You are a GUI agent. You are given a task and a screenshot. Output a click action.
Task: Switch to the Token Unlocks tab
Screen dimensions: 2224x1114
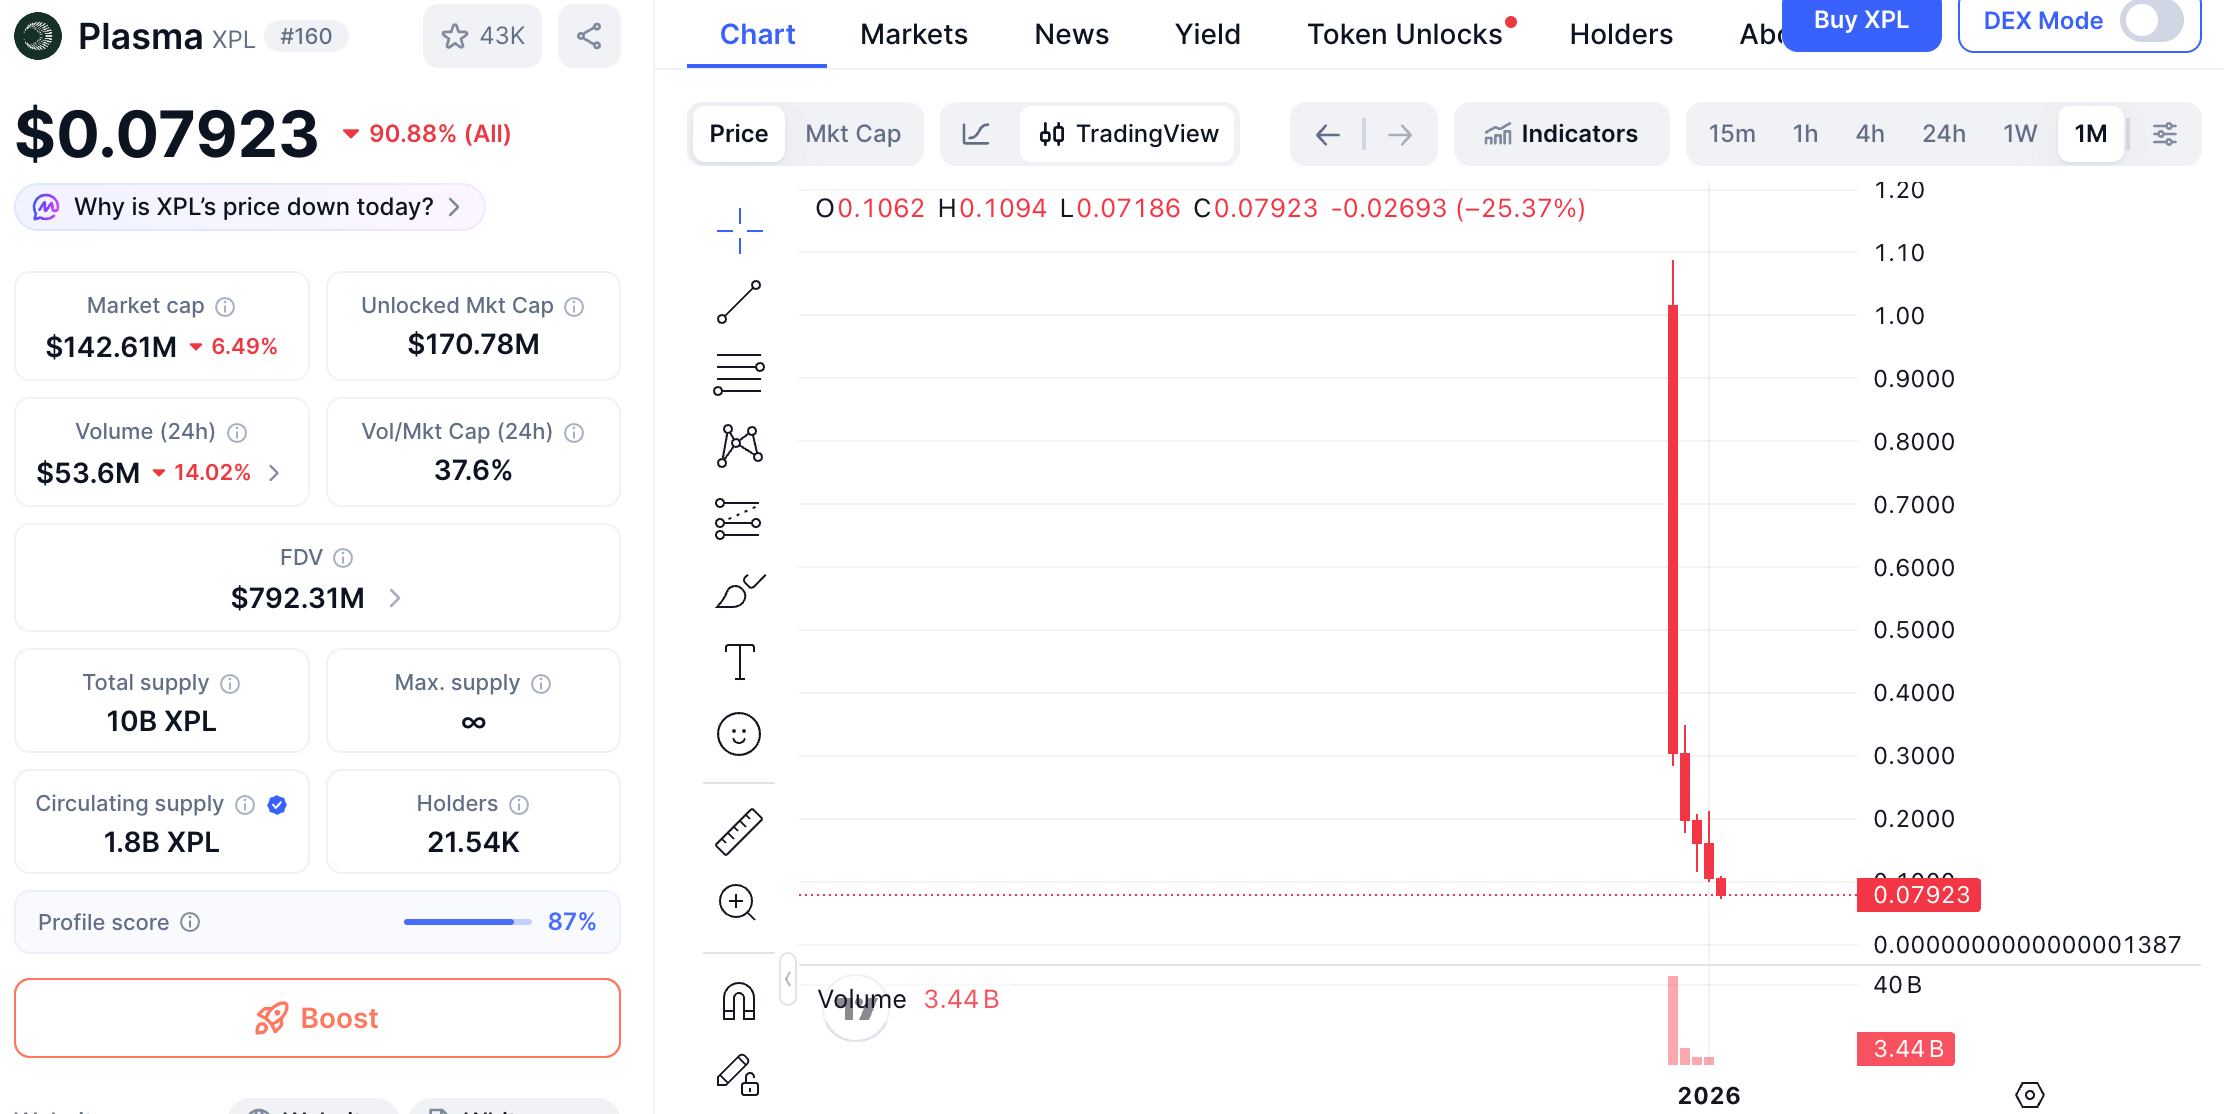coord(1404,35)
